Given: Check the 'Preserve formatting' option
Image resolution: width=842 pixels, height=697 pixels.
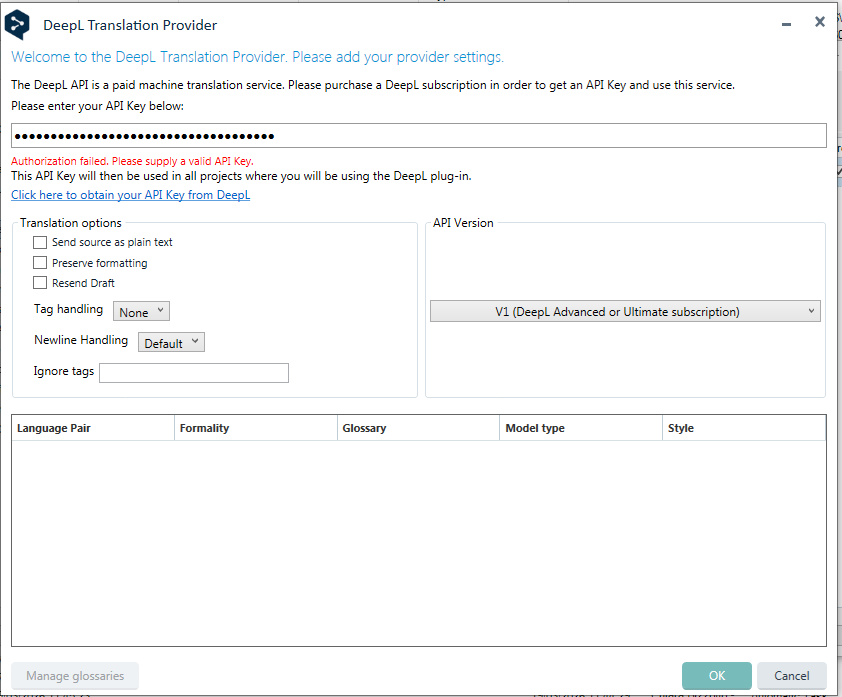Looking at the screenshot, I should point(40,263).
